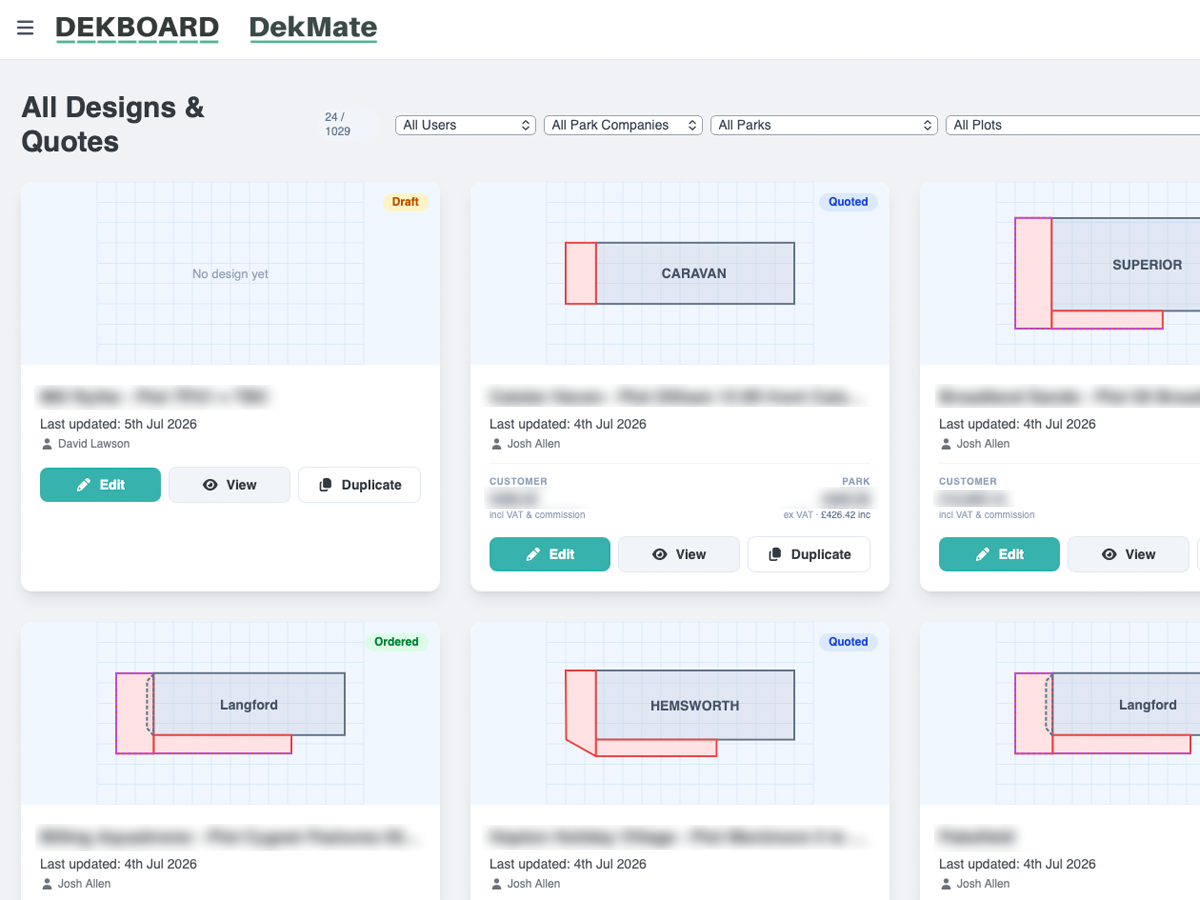Screen dimensions: 1200x900
Task: View the David Lawson draft design
Action: (x=229, y=484)
